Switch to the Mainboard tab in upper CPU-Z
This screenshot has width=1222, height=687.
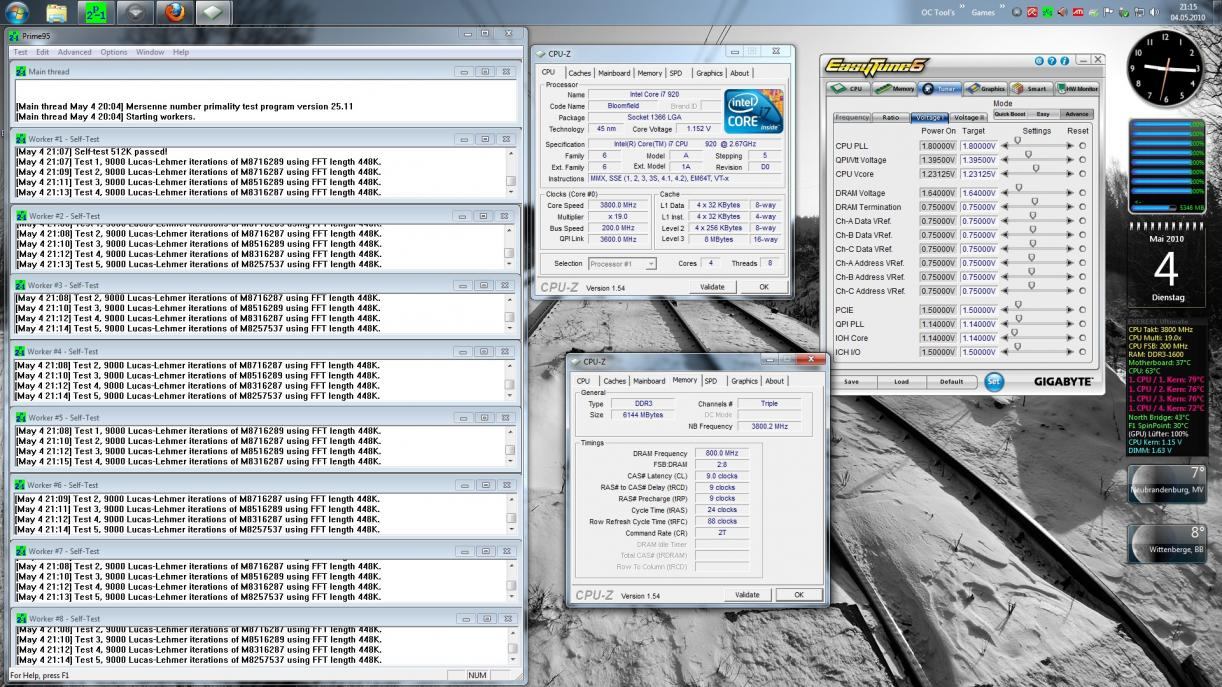[x=614, y=73]
